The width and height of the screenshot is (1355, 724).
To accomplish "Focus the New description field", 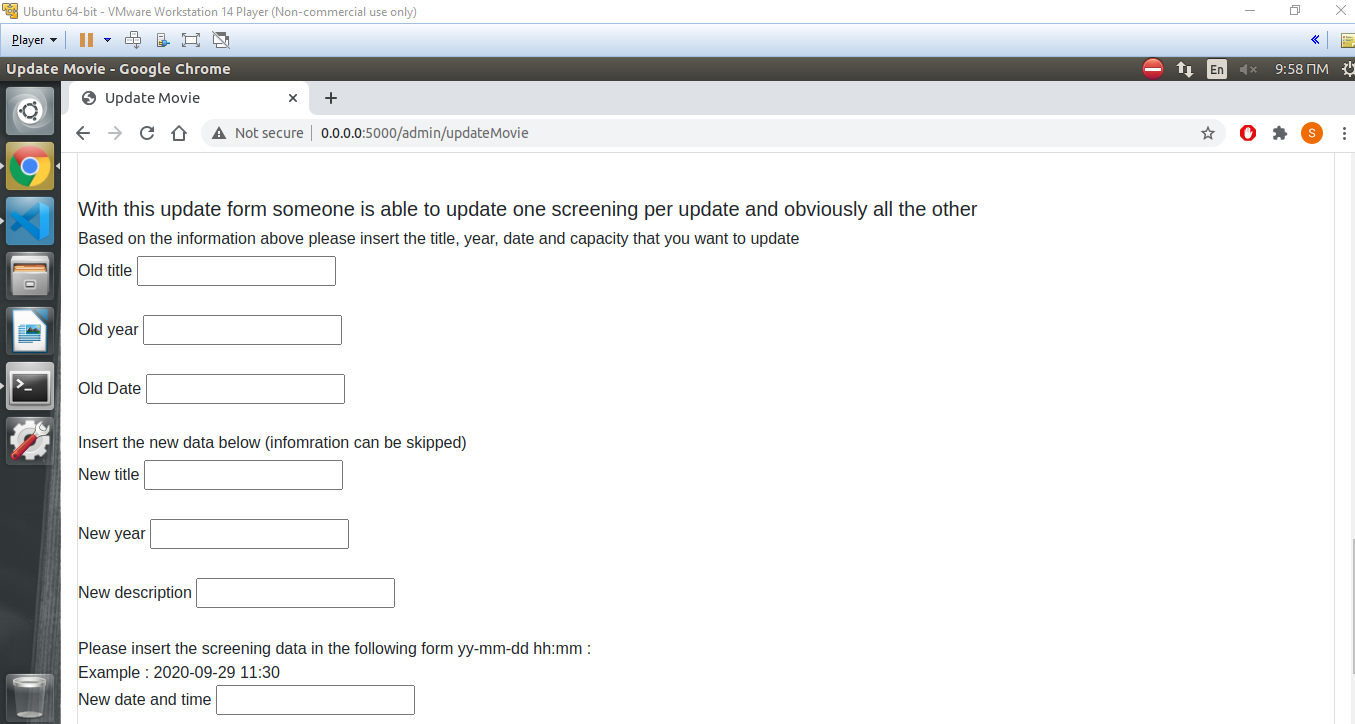I will (295, 593).
